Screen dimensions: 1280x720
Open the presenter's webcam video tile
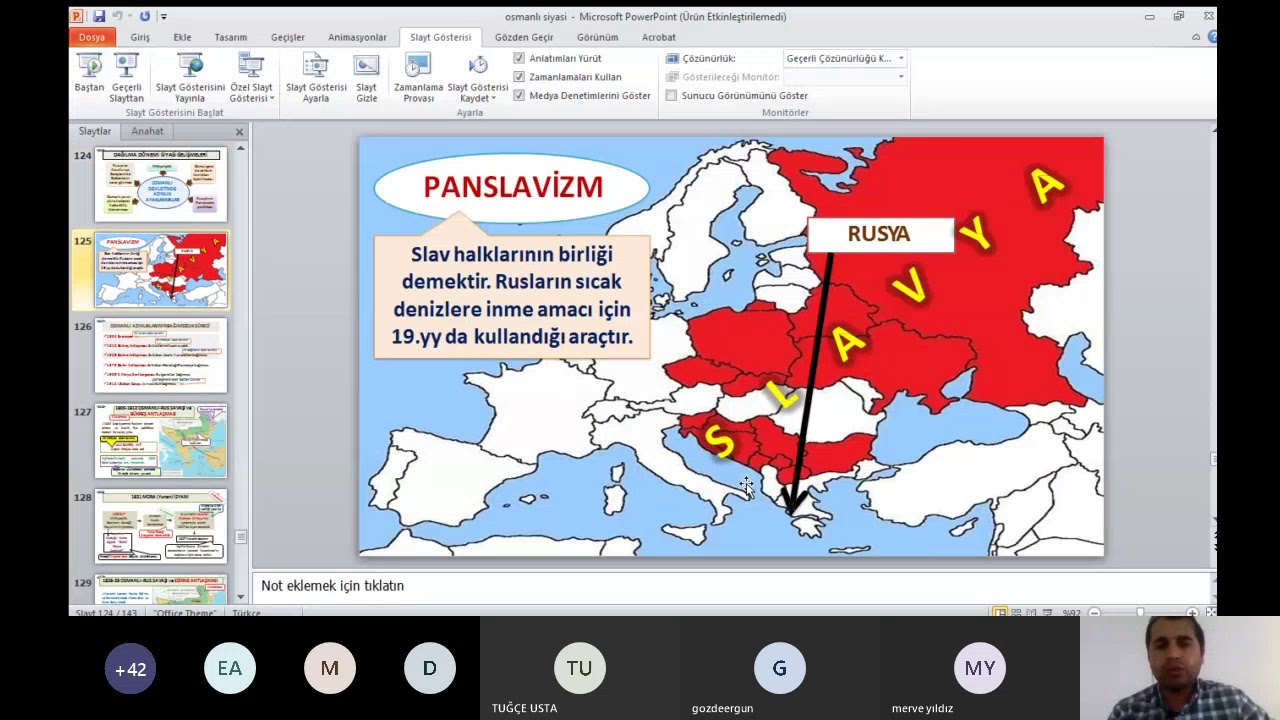point(1180,668)
